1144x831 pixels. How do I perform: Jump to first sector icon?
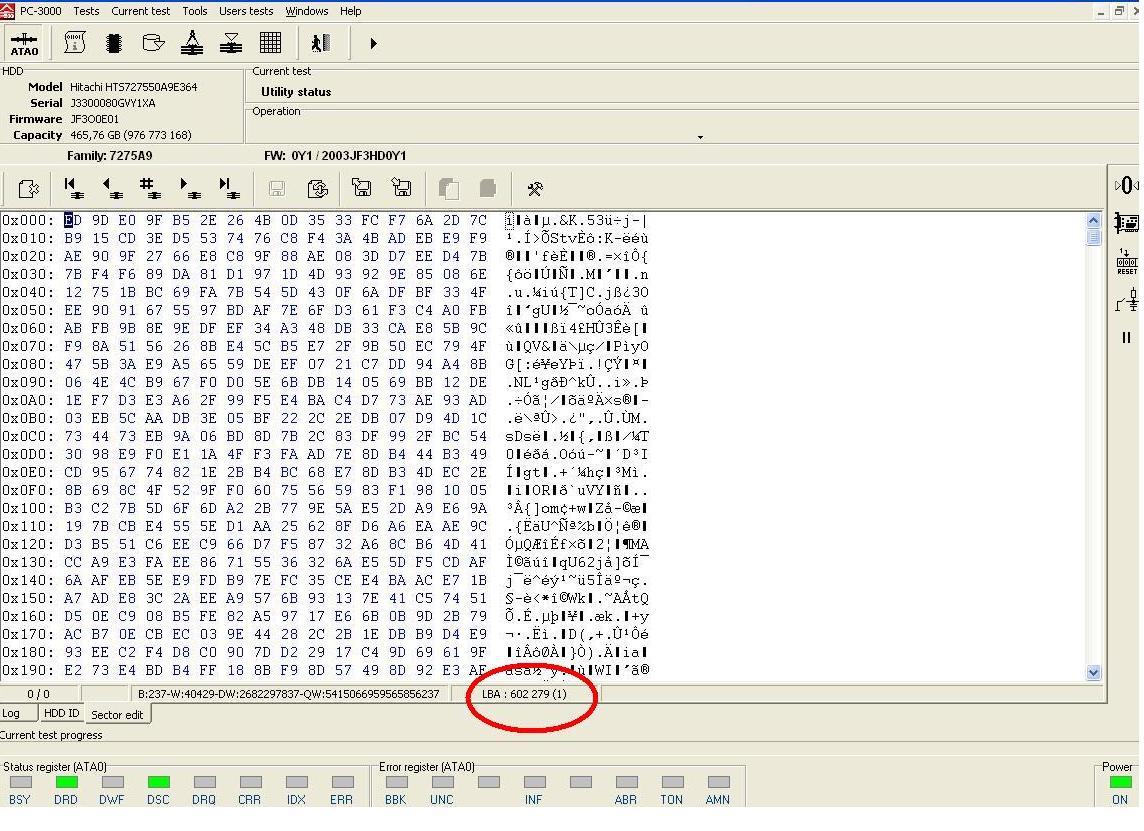click(73, 188)
